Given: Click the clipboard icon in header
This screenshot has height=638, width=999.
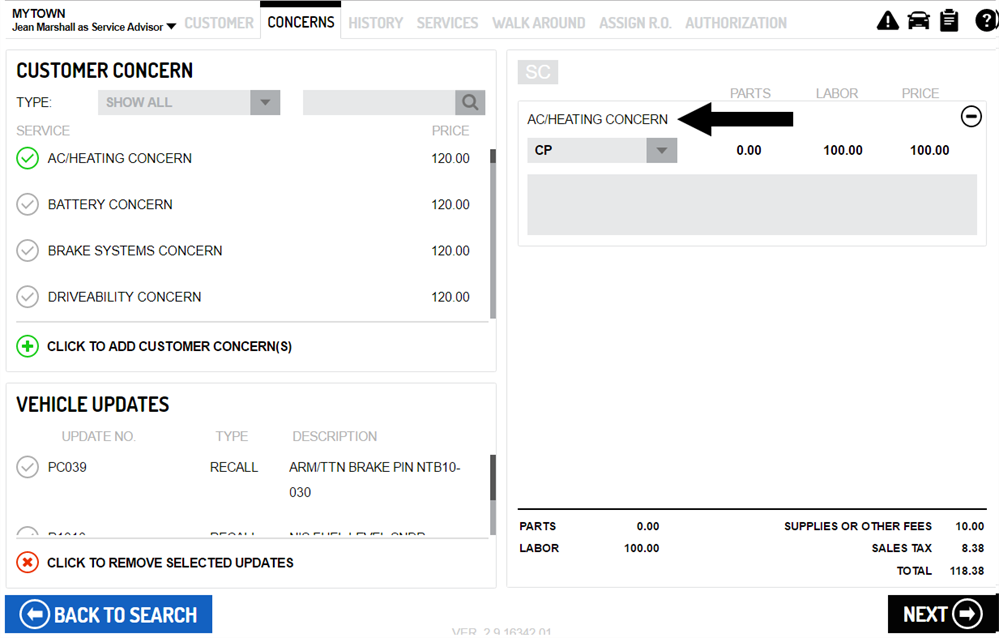Looking at the screenshot, I should (x=949, y=21).
